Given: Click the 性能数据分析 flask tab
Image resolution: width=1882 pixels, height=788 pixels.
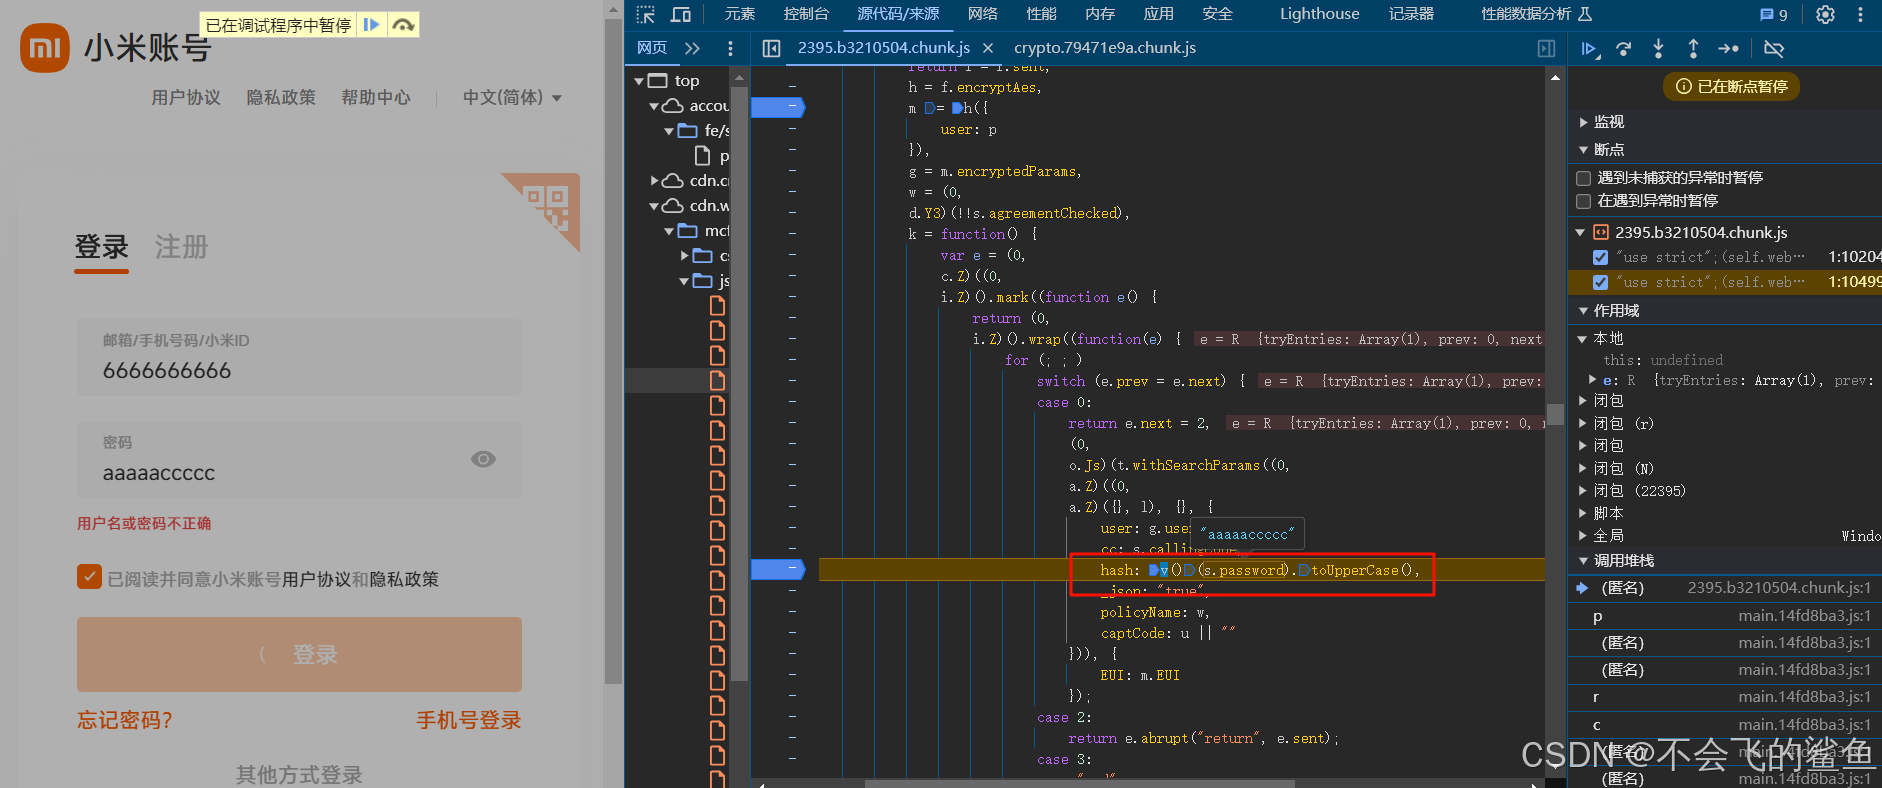Looking at the screenshot, I should coord(1536,14).
